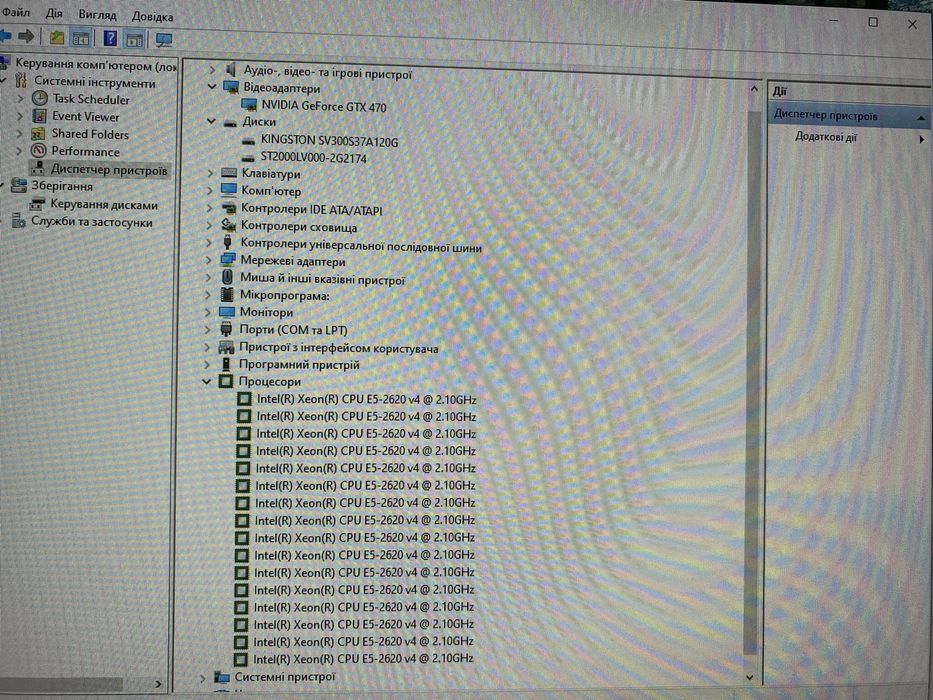933x700 pixels.
Task: Collapse the Відеоадаптери category
Action: (x=212, y=87)
